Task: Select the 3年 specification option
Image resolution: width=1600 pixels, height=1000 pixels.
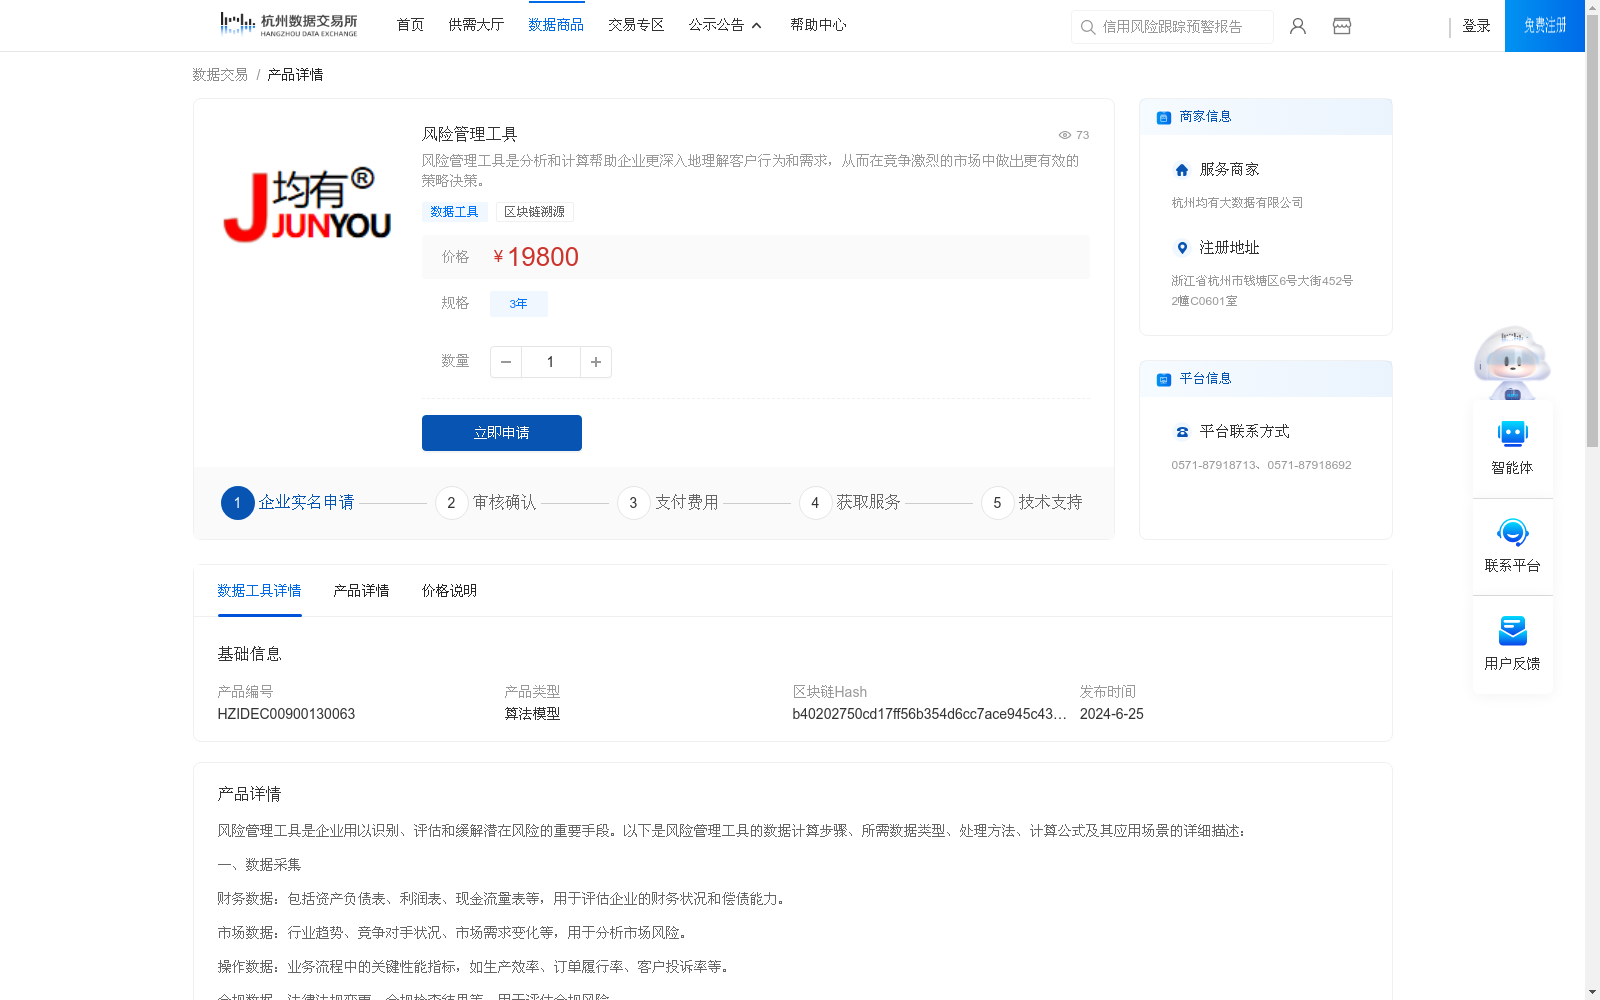Action: coord(518,304)
